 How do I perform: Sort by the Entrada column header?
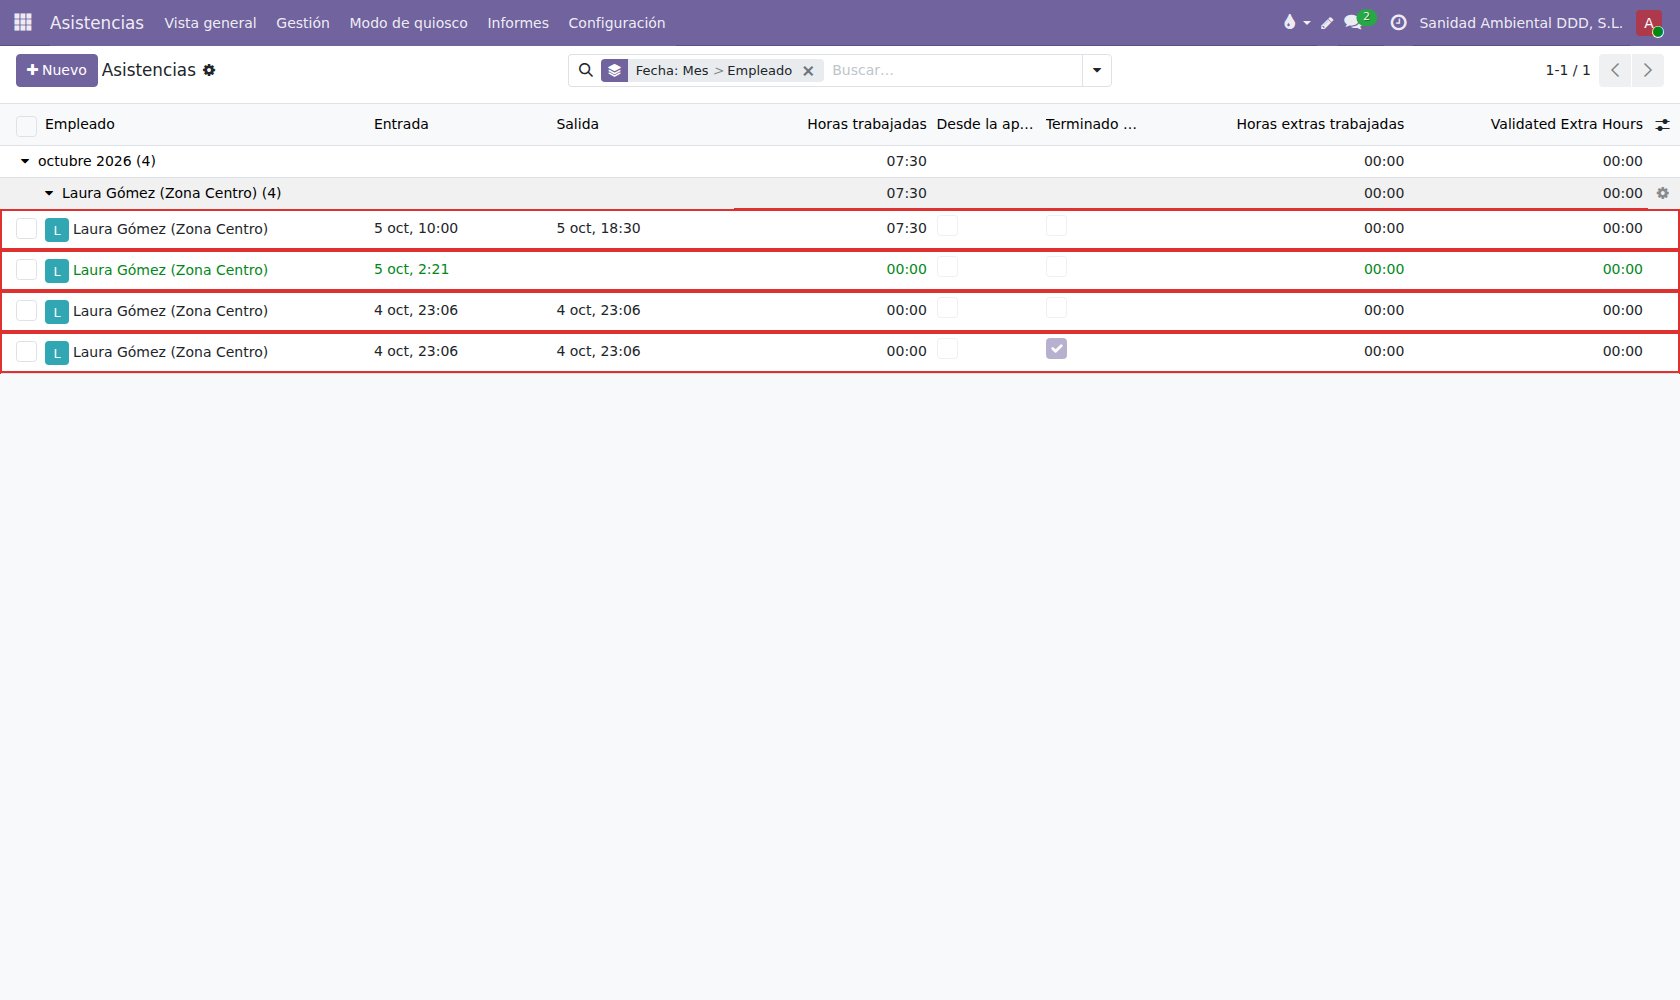pyautogui.click(x=401, y=124)
